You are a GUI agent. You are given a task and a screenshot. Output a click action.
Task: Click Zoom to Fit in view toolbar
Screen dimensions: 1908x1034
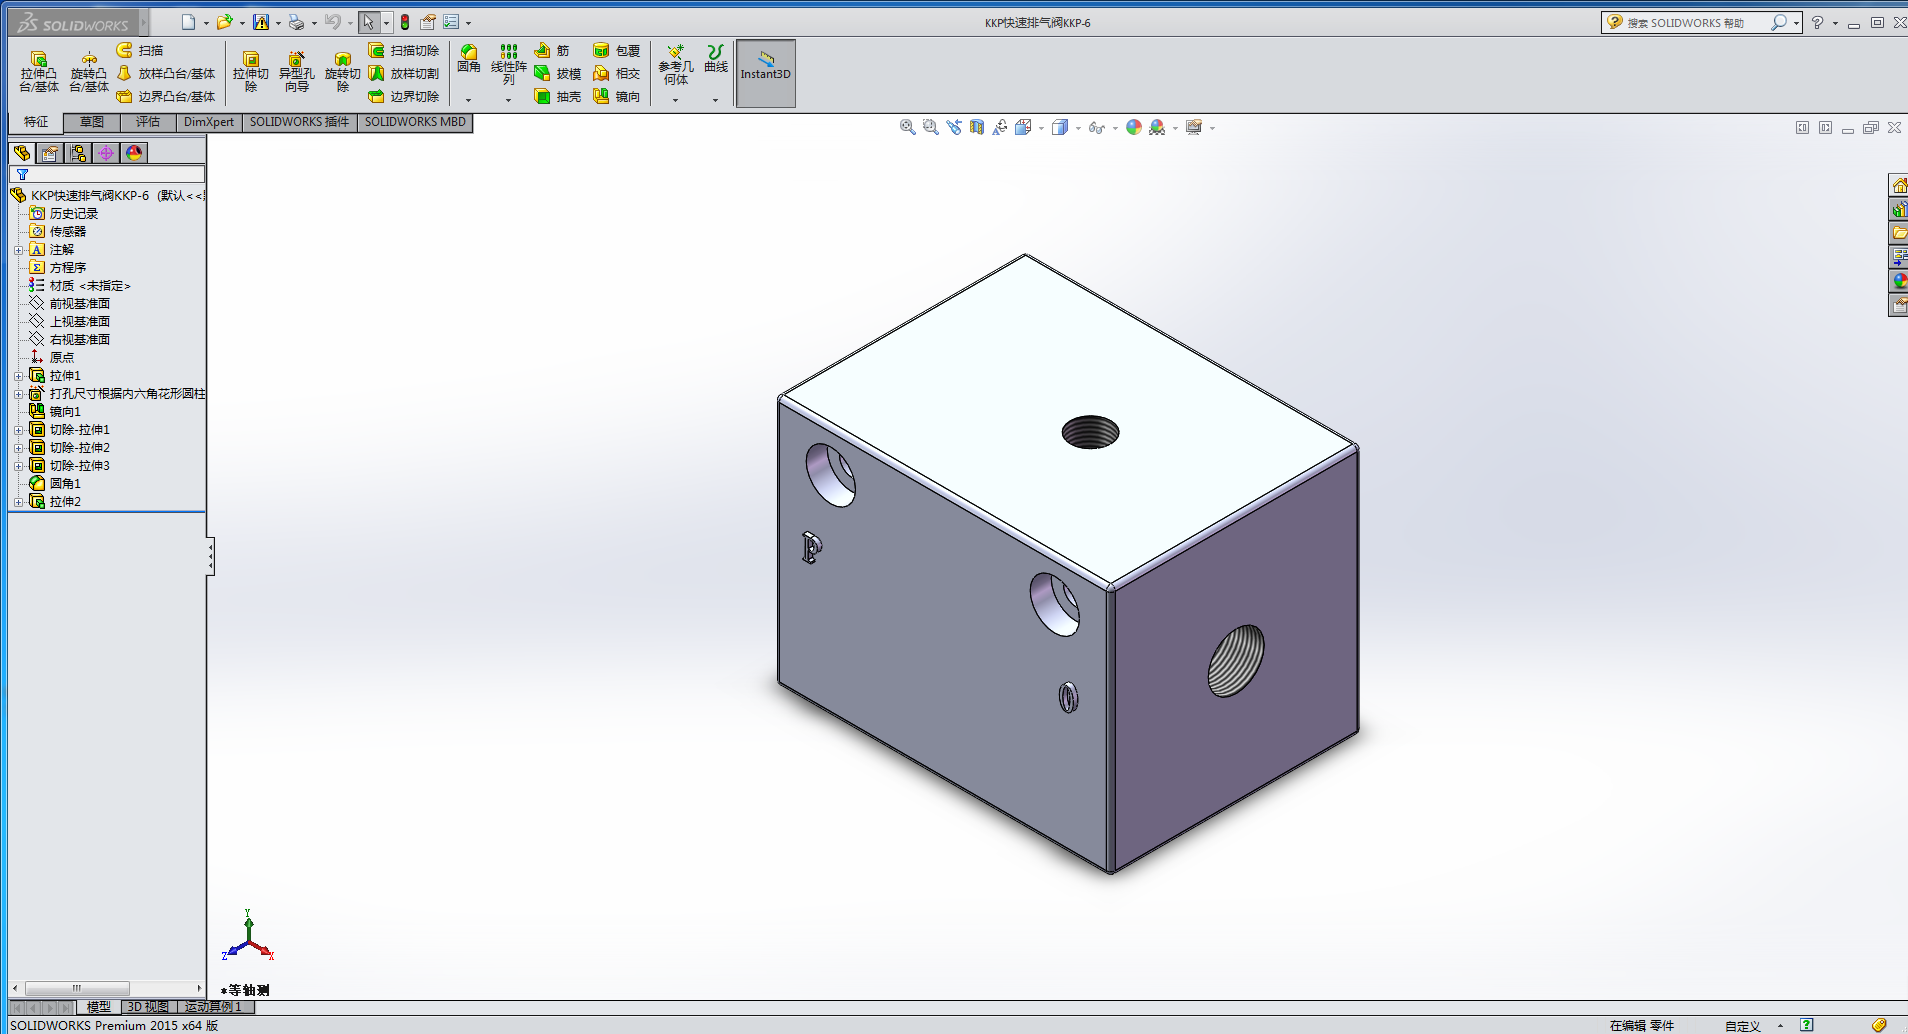(907, 127)
